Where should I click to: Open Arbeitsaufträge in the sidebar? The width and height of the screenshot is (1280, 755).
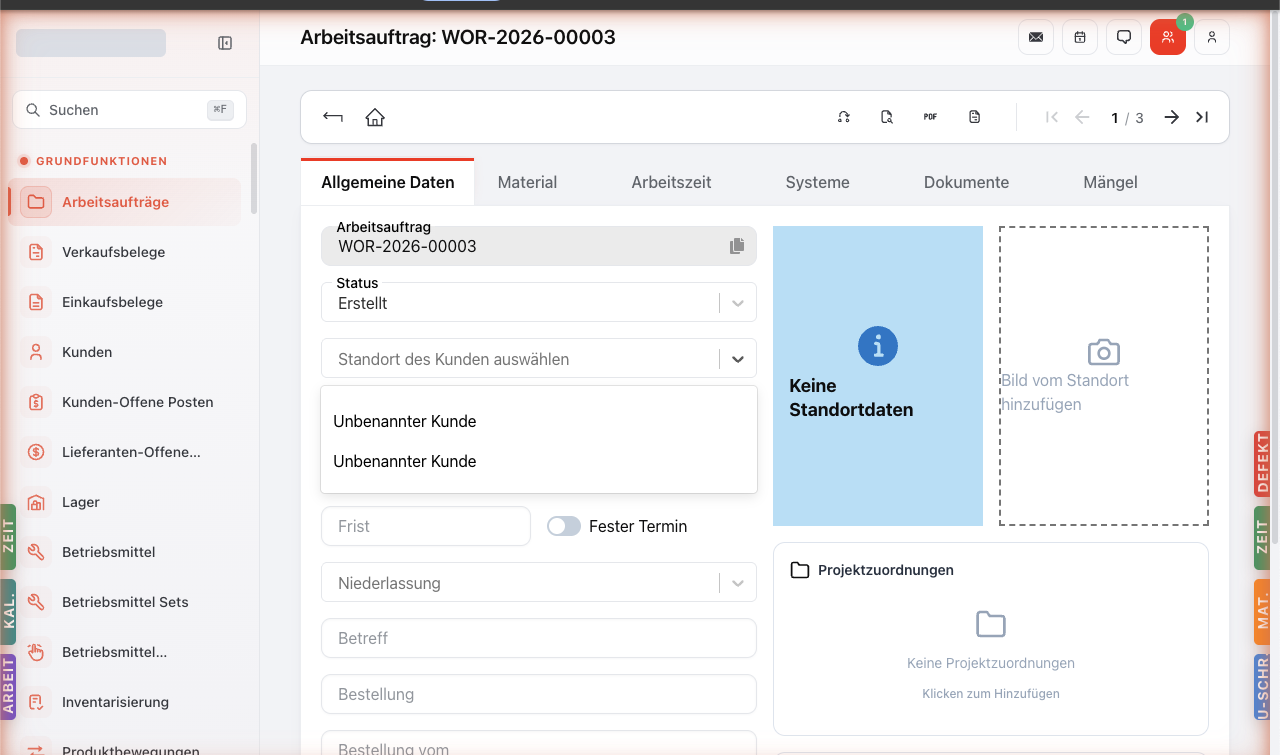click(125, 202)
